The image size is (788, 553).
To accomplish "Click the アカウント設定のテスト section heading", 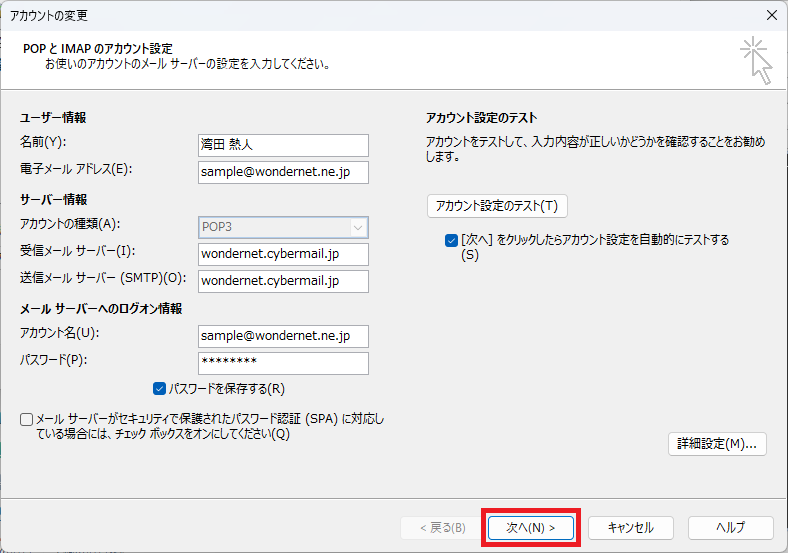I will 481,118.
